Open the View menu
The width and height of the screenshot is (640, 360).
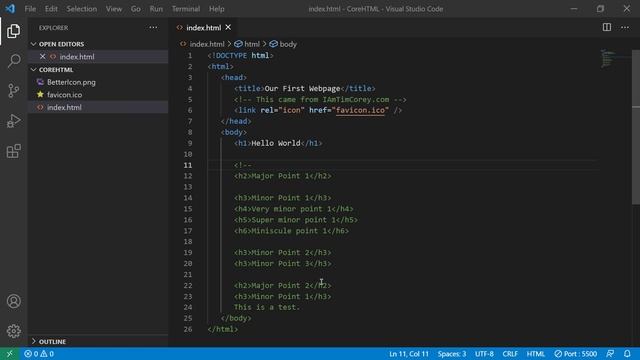click(113, 9)
